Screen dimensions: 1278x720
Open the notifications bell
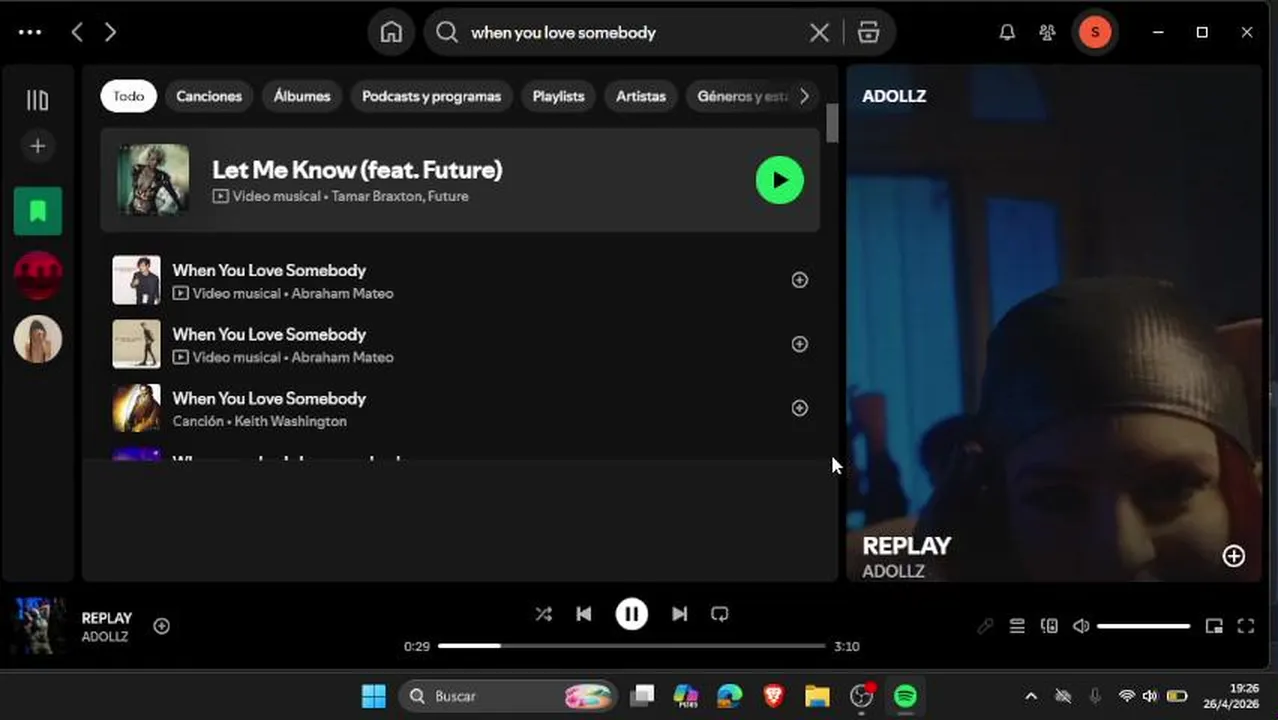pos(1007,32)
